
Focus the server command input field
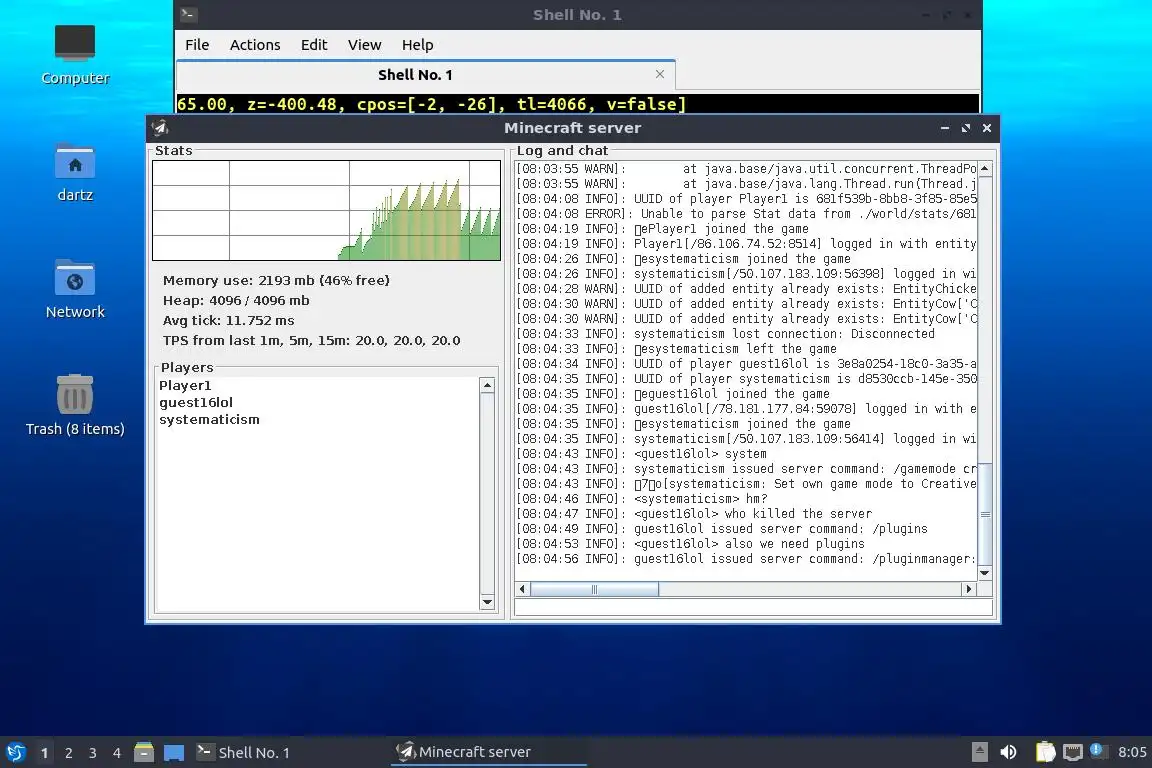tap(754, 608)
